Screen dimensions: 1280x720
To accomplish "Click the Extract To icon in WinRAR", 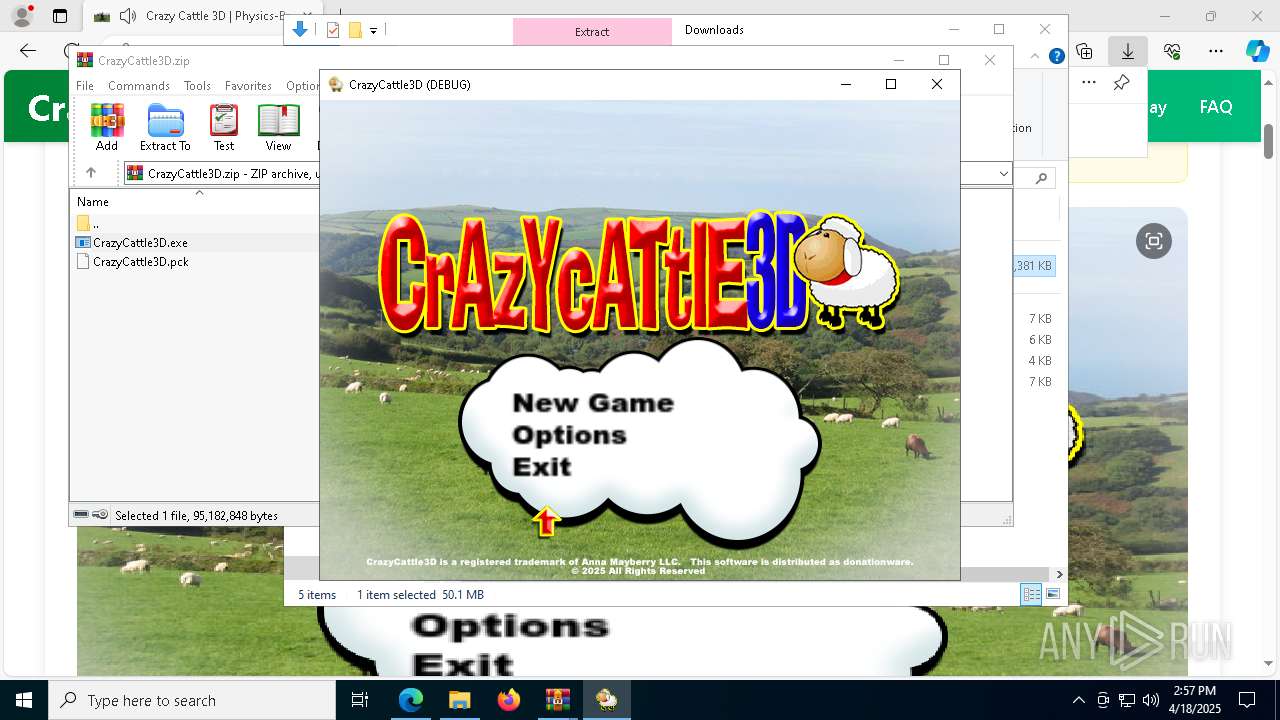I will 165,127.
